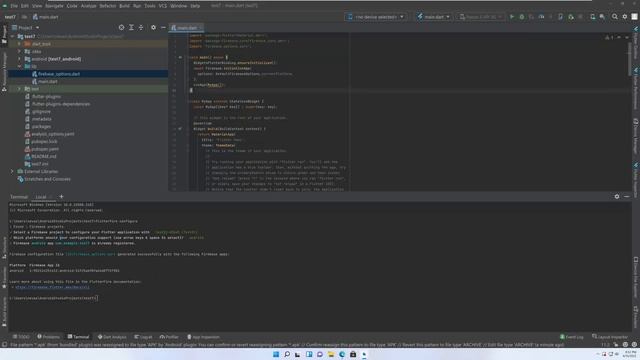Open the main.dart run configuration dropdown

pos(433,17)
